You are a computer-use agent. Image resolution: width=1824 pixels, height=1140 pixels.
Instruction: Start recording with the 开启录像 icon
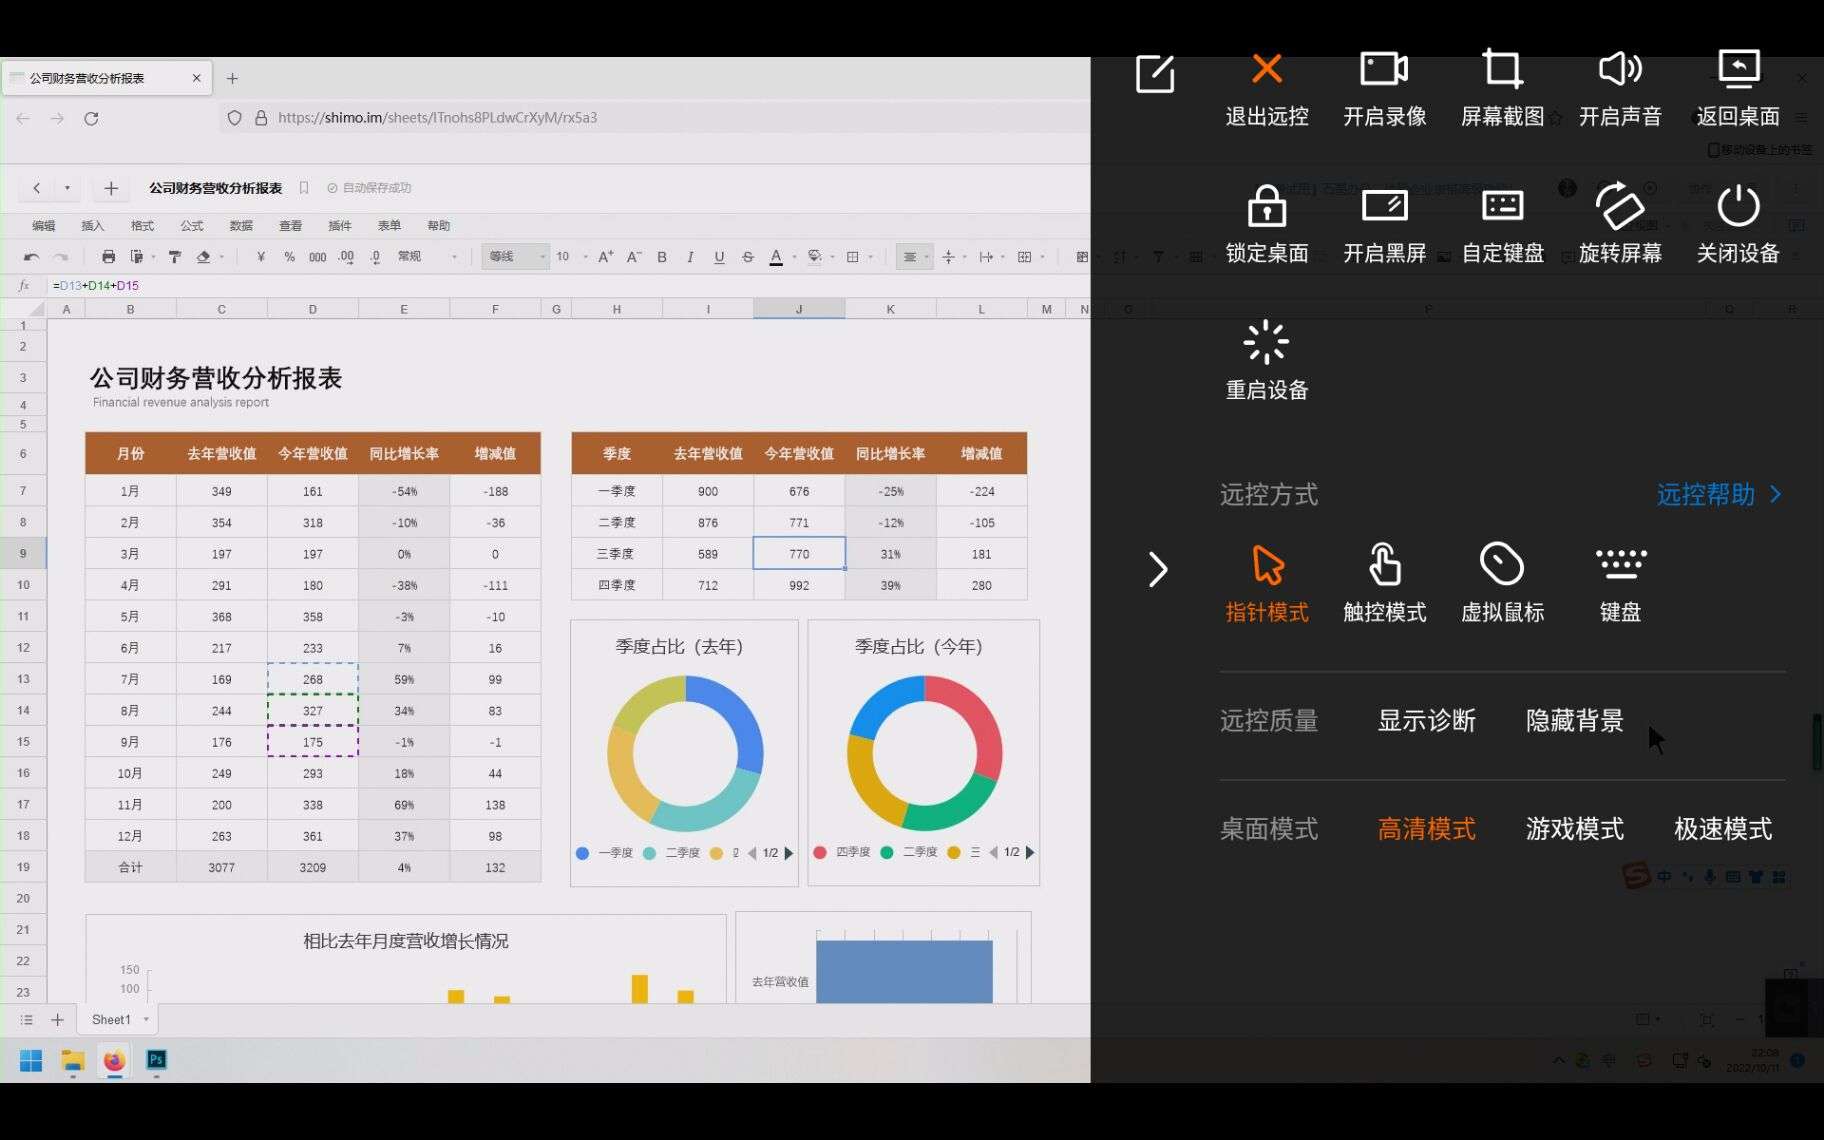[x=1383, y=90]
